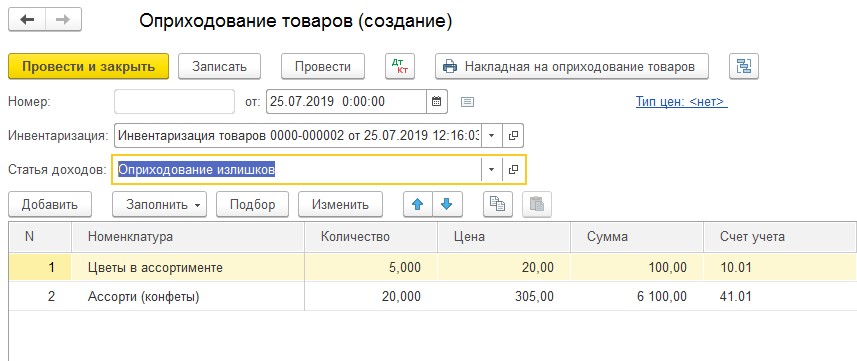This screenshot has height=361, width=857.
Task: Click price cell 305,00
Action: [x=504, y=296]
